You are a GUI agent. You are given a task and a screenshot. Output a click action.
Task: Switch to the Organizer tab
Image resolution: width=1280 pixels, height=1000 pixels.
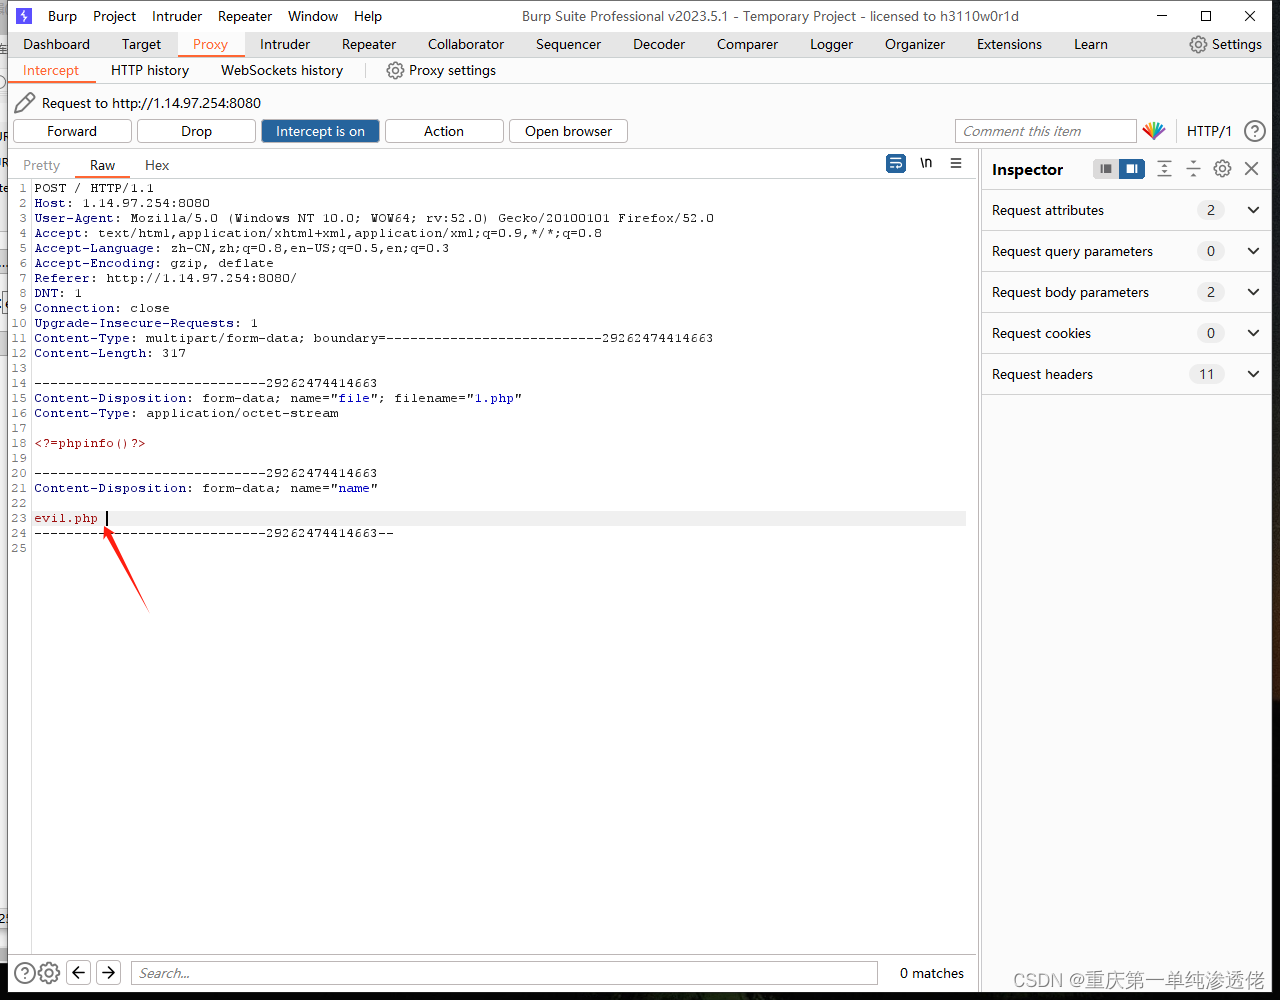[x=915, y=44]
